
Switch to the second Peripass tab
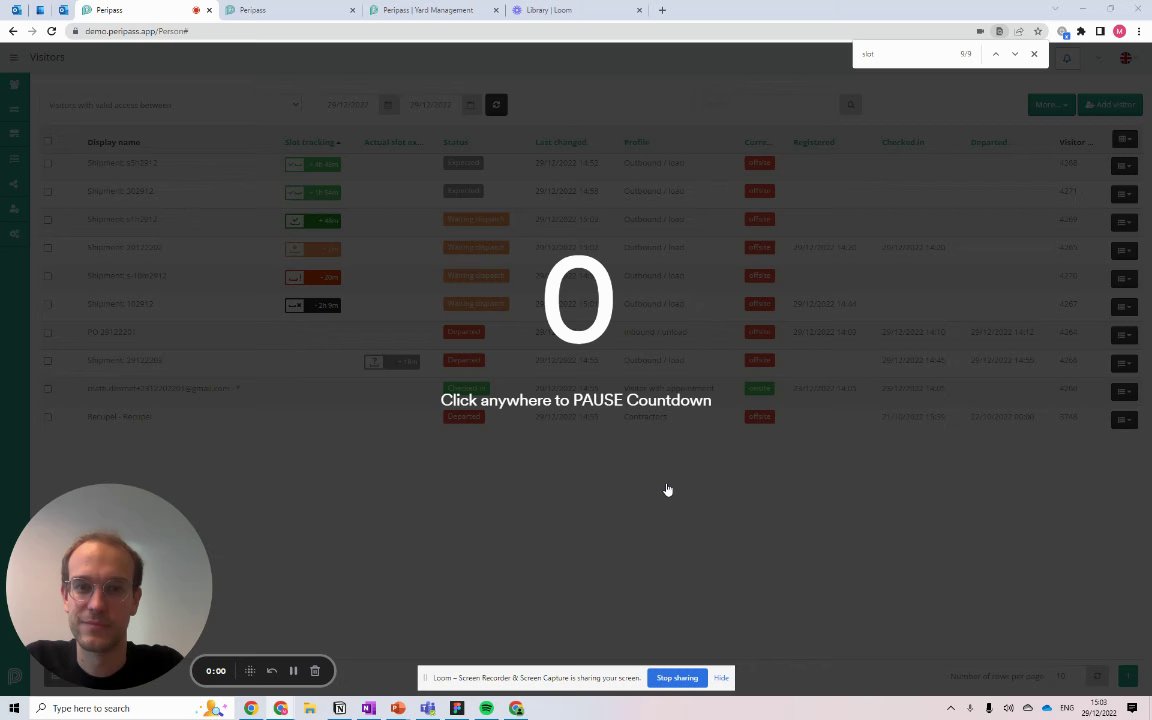click(289, 10)
